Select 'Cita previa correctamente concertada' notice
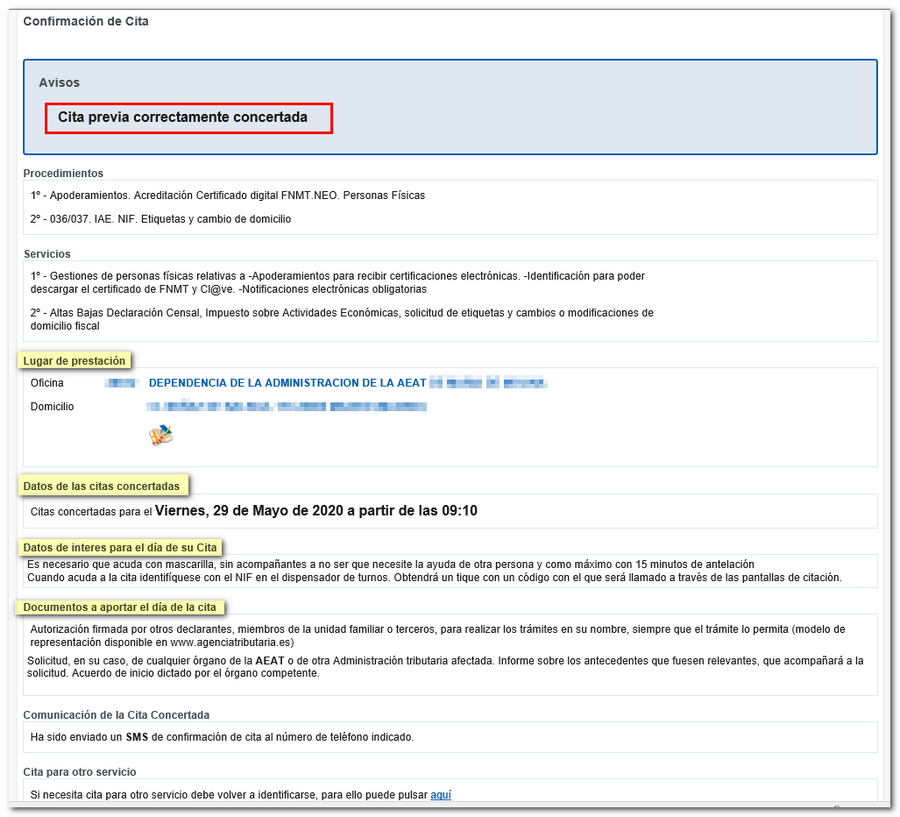Viewport: 900px width, 817px height. [188, 118]
